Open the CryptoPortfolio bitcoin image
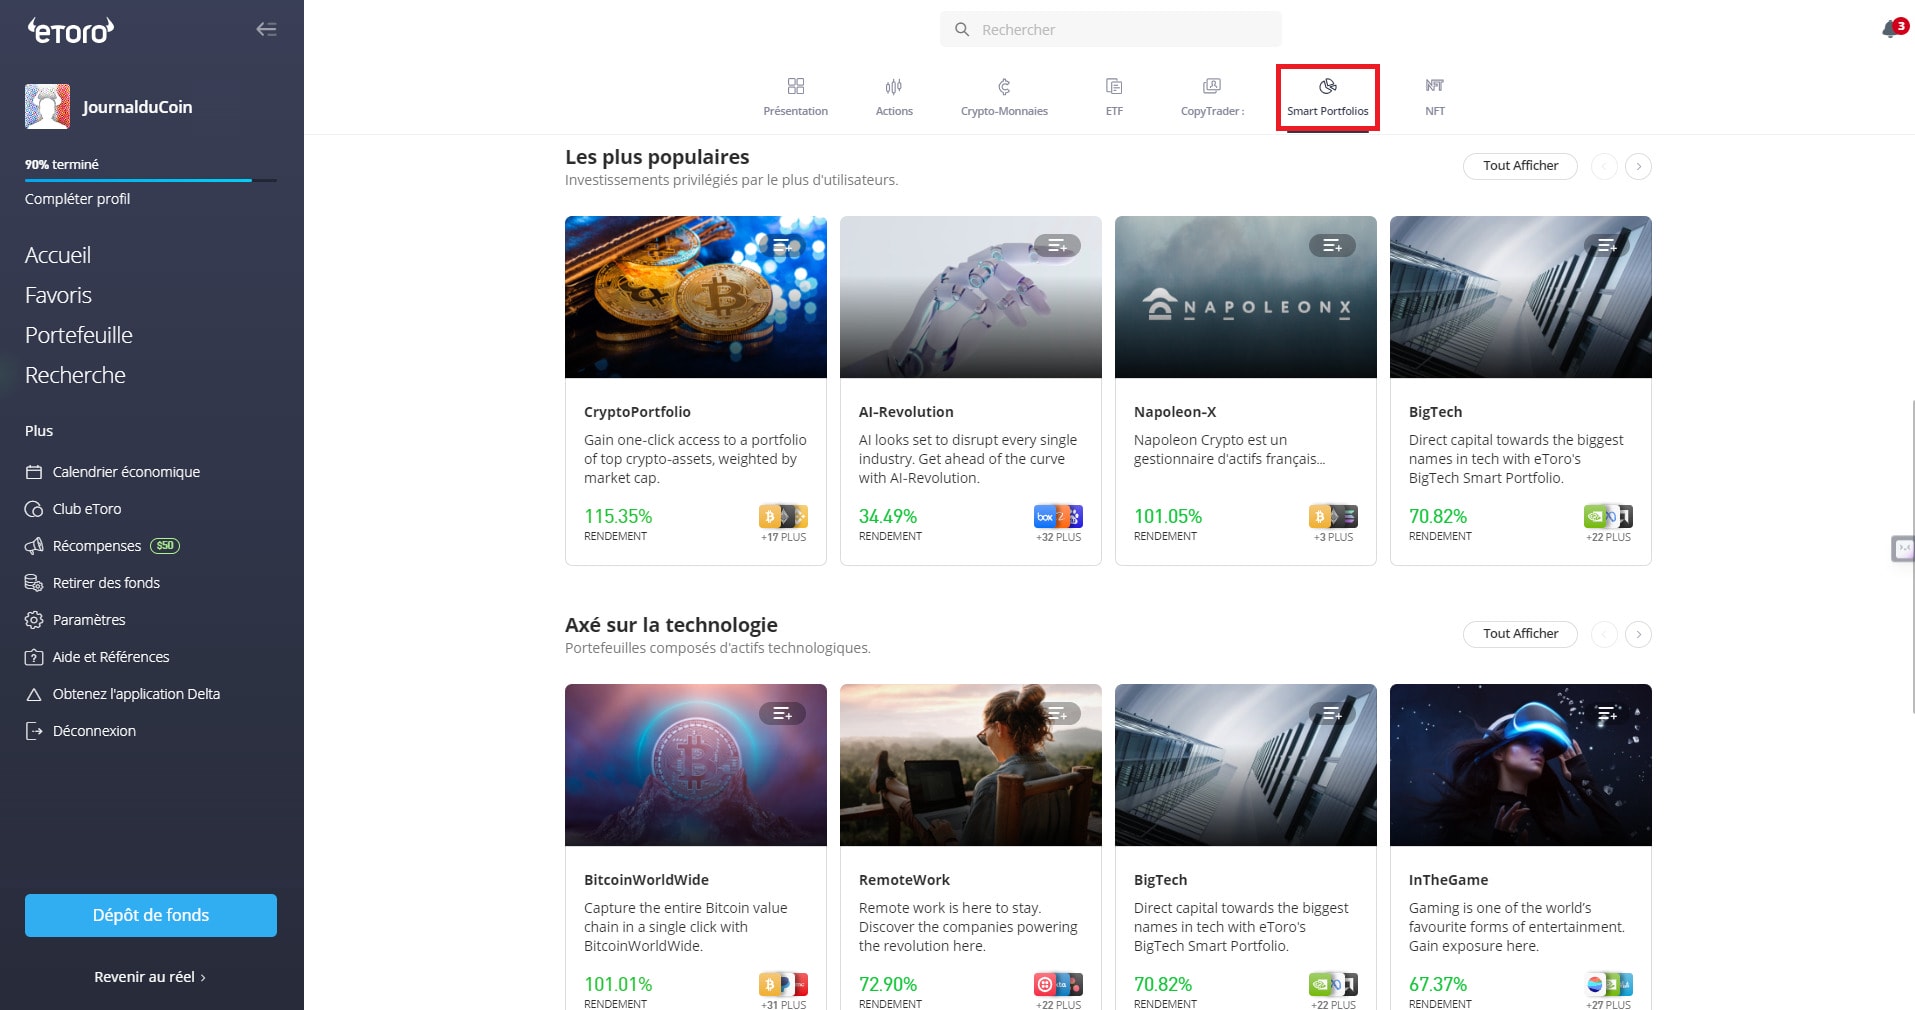1915x1010 pixels. [x=696, y=297]
